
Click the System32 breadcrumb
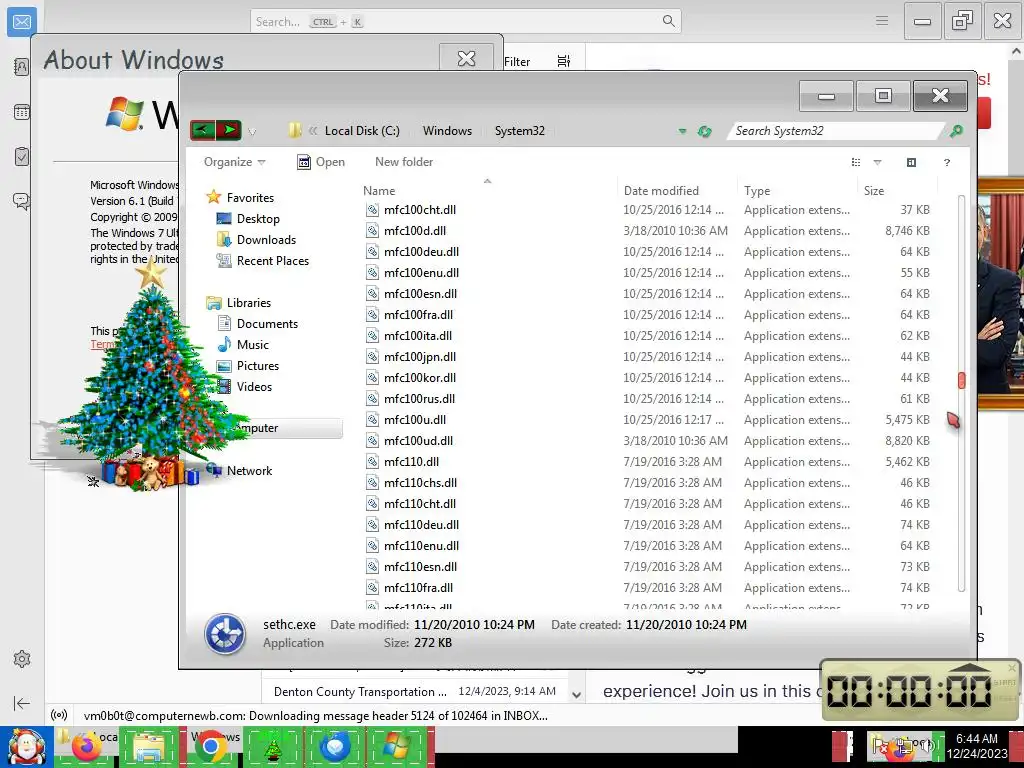[x=519, y=131]
